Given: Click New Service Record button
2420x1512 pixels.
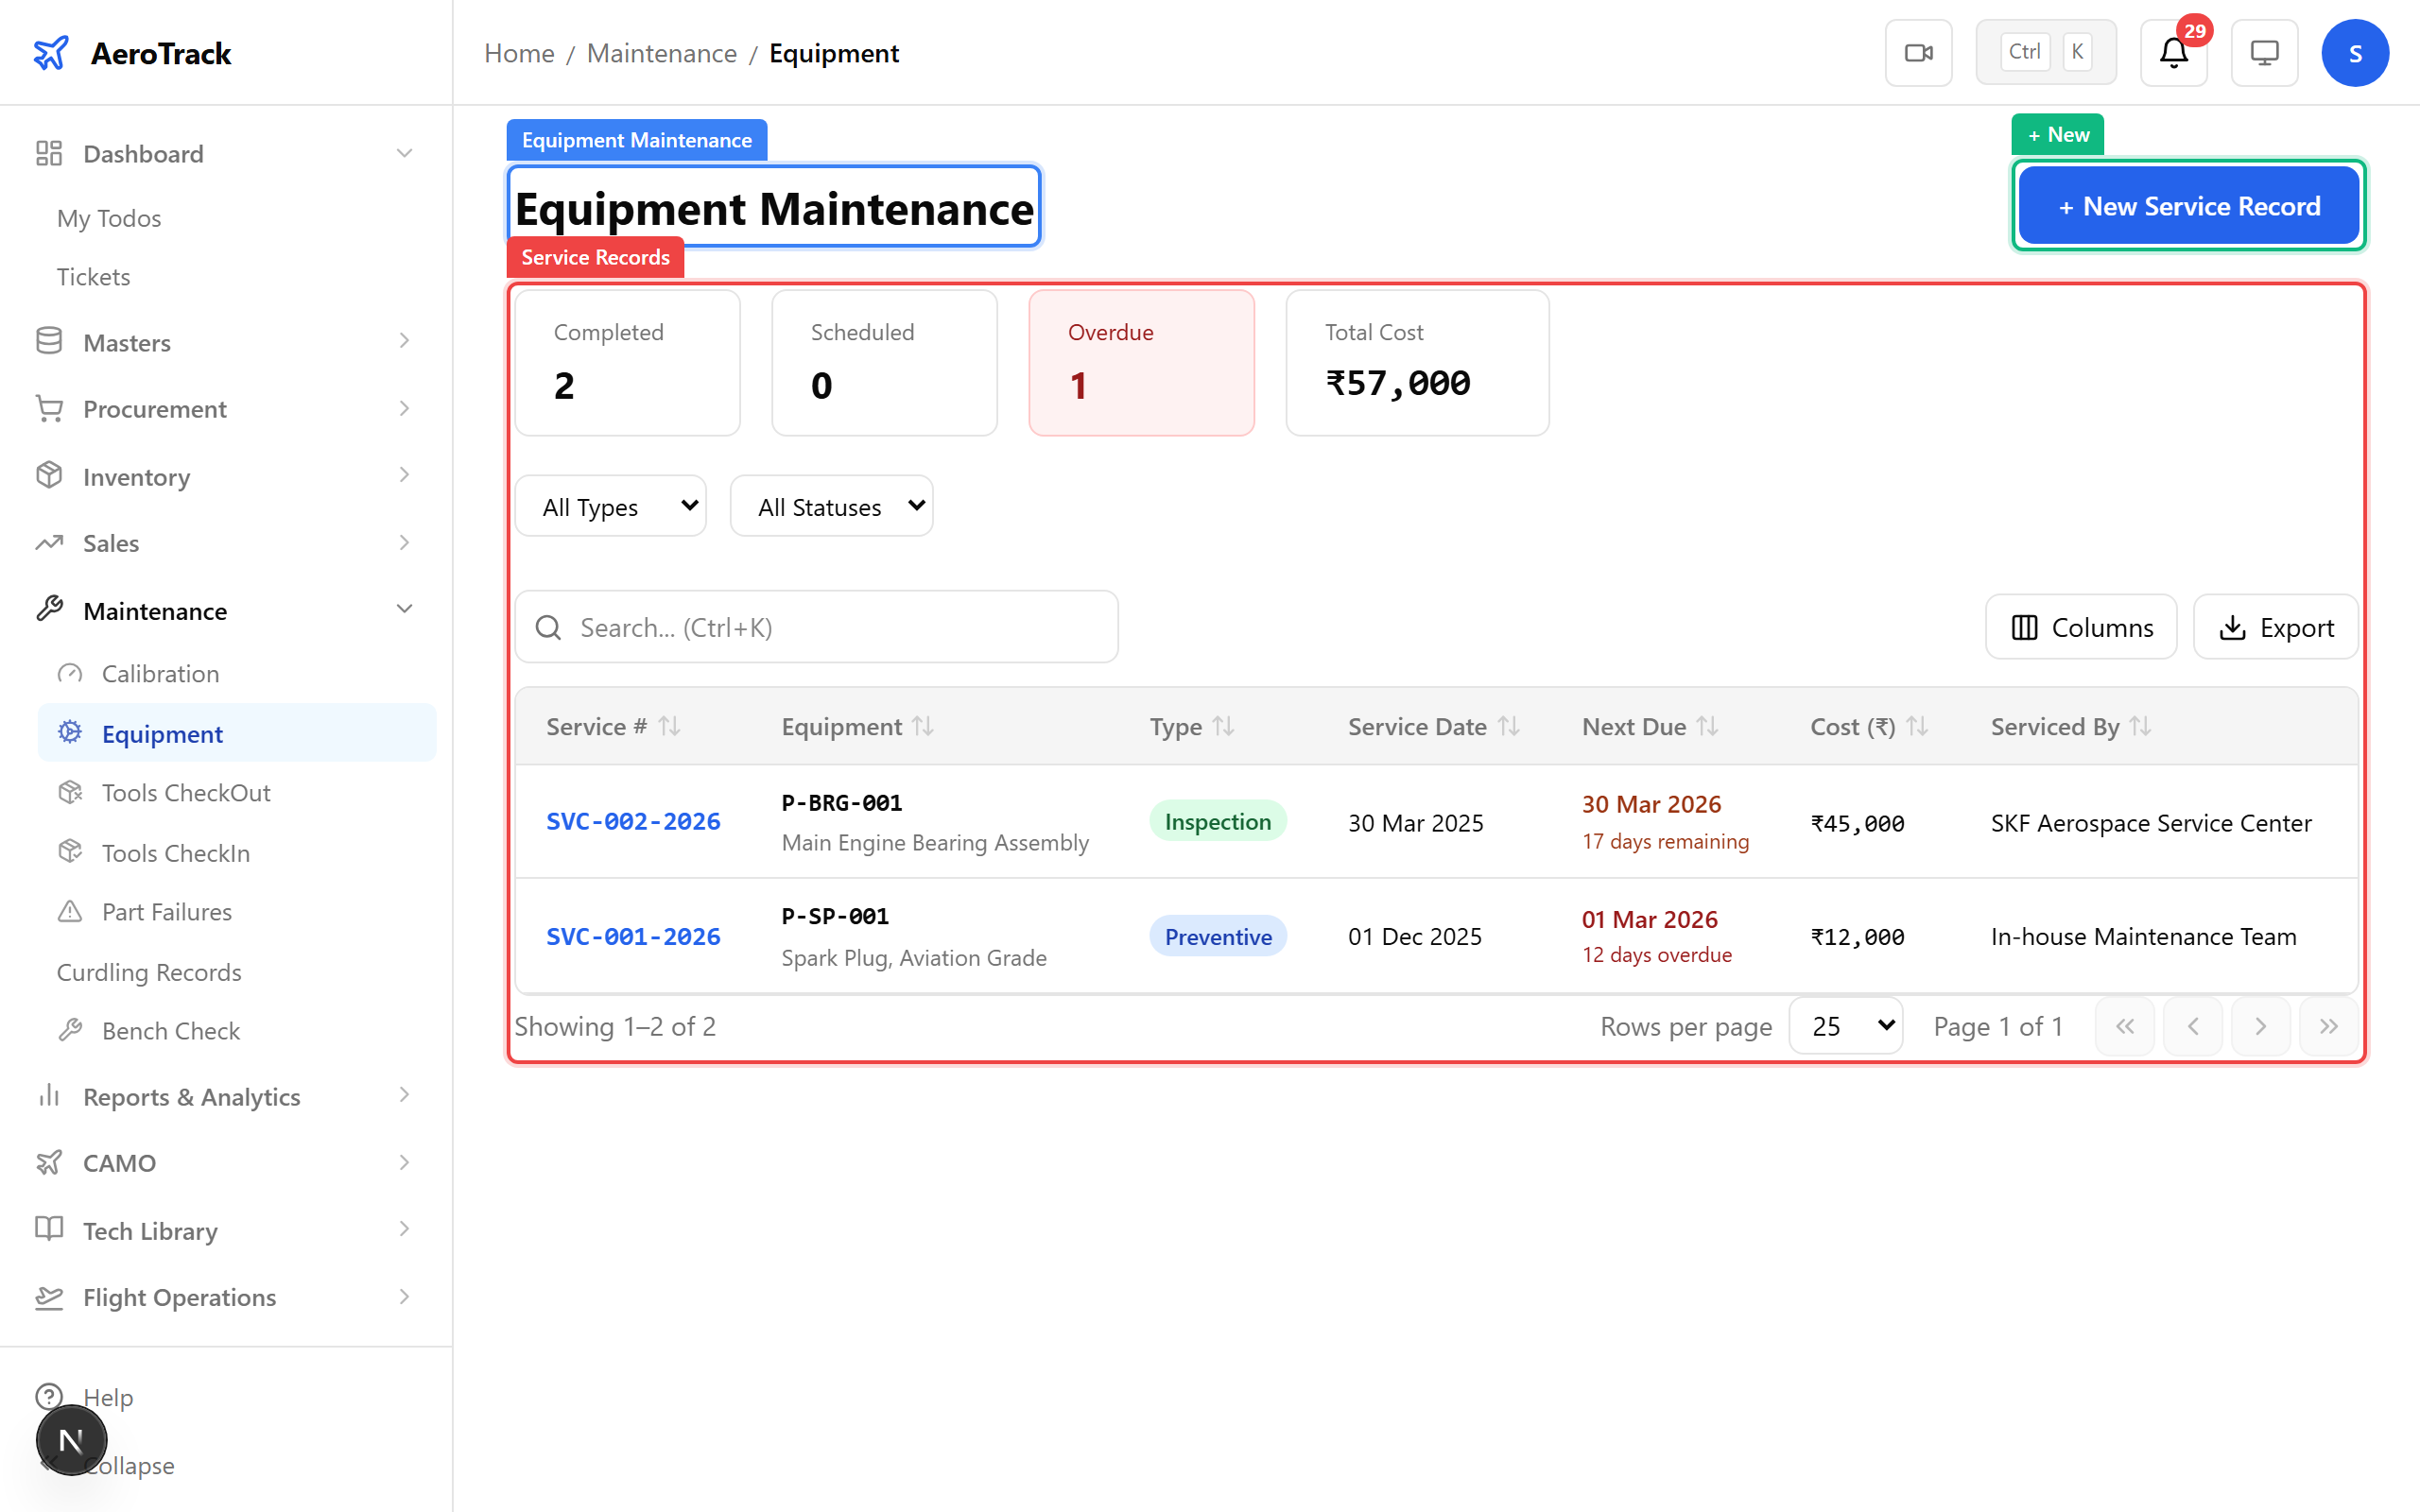Looking at the screenshot, I should (x=2188, y=206).
